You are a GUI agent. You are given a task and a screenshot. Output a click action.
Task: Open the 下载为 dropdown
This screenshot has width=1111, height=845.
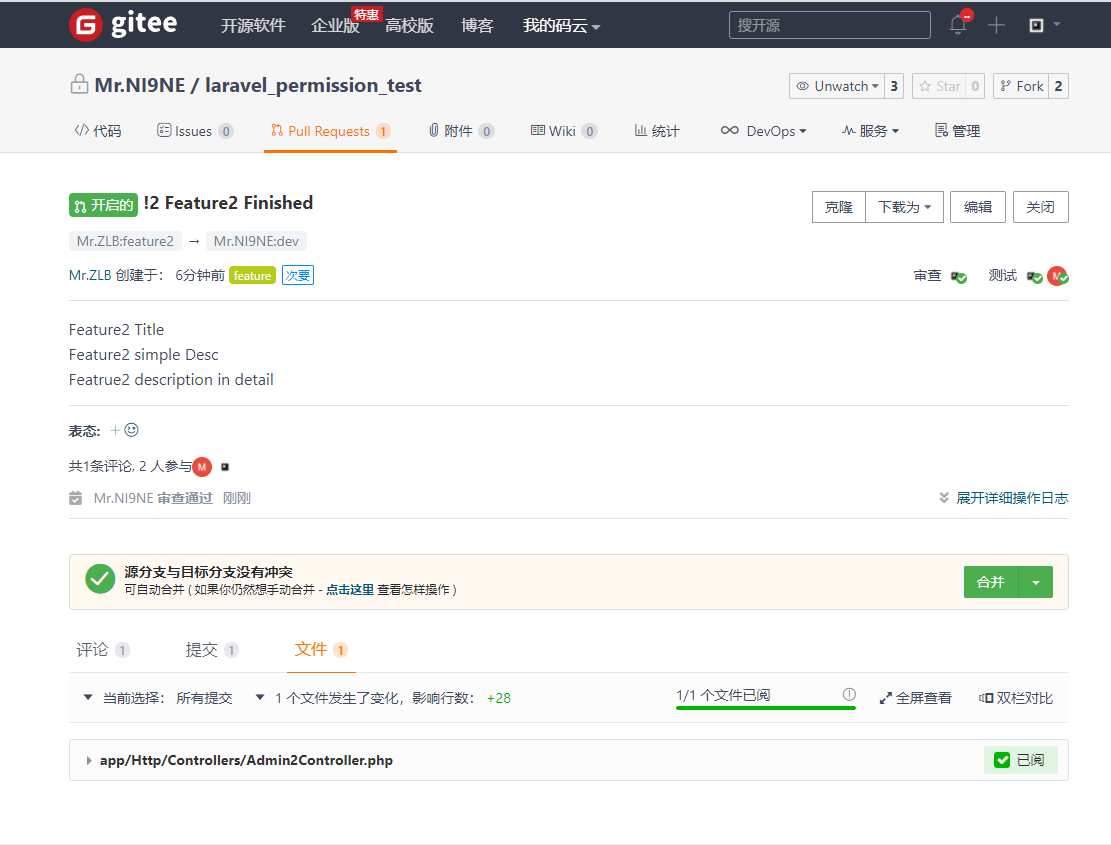pyautogui.click(x=903, y=207)
